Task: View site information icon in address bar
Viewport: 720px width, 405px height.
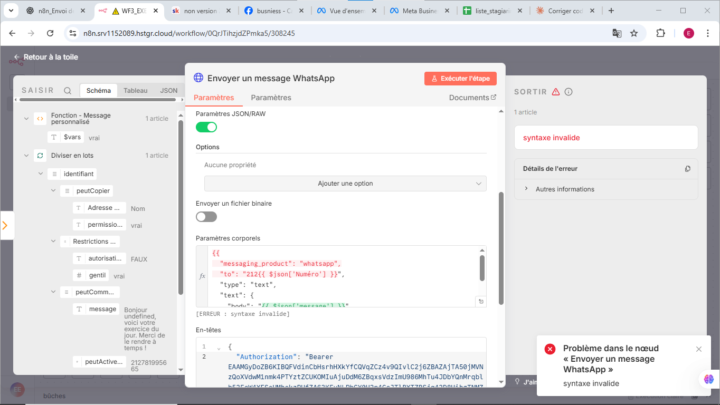Action: click(x=73, y=33)
